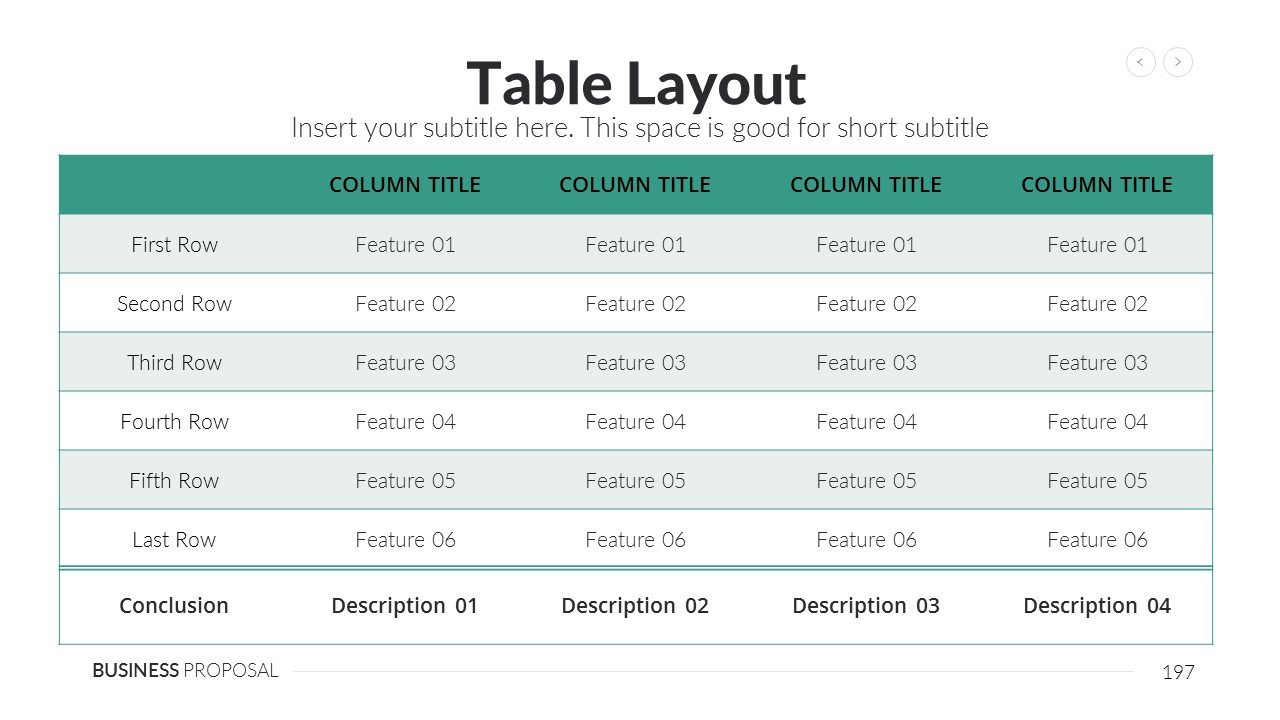Click the subtitle placeholder text

pyautogui.click(x=639, y=128)
